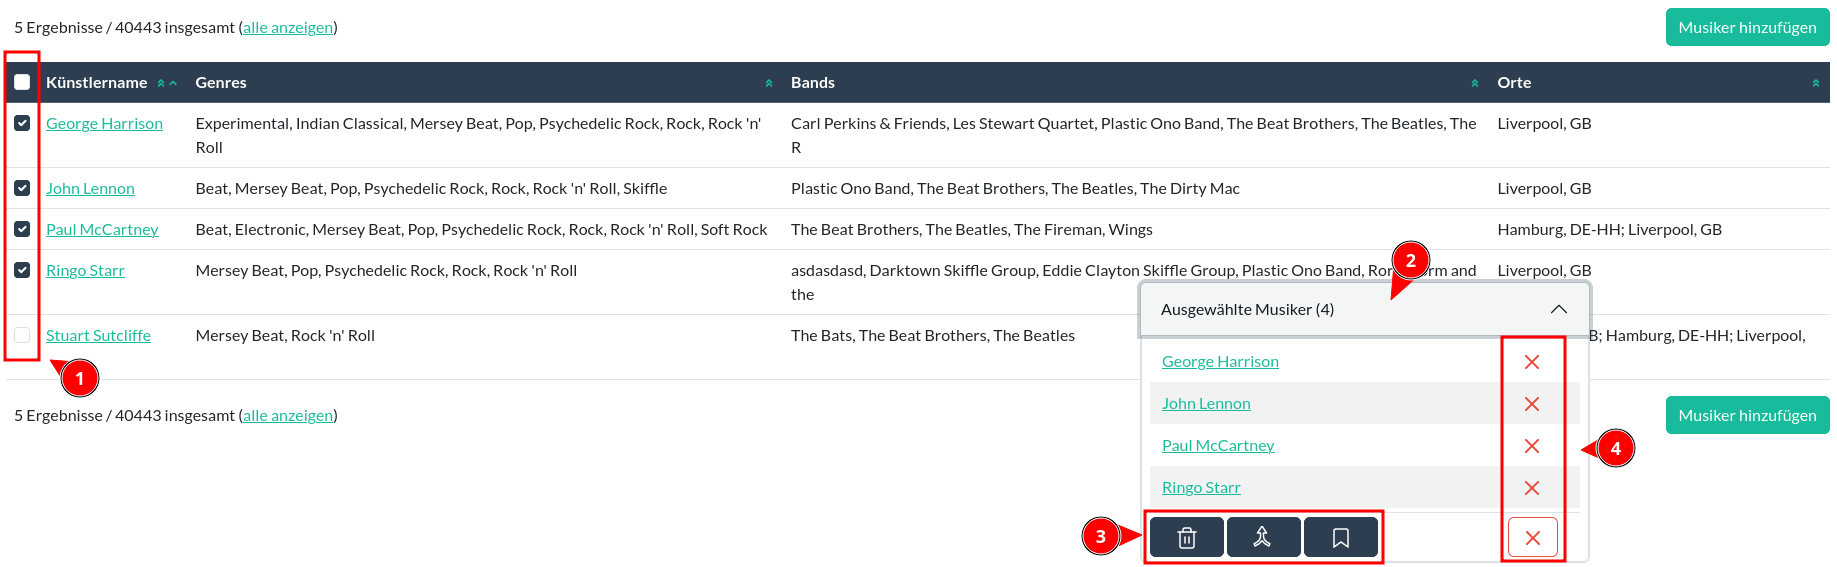Sort the Bands column via arrow icon
1837x567 pixels.
click(1475, 83)
